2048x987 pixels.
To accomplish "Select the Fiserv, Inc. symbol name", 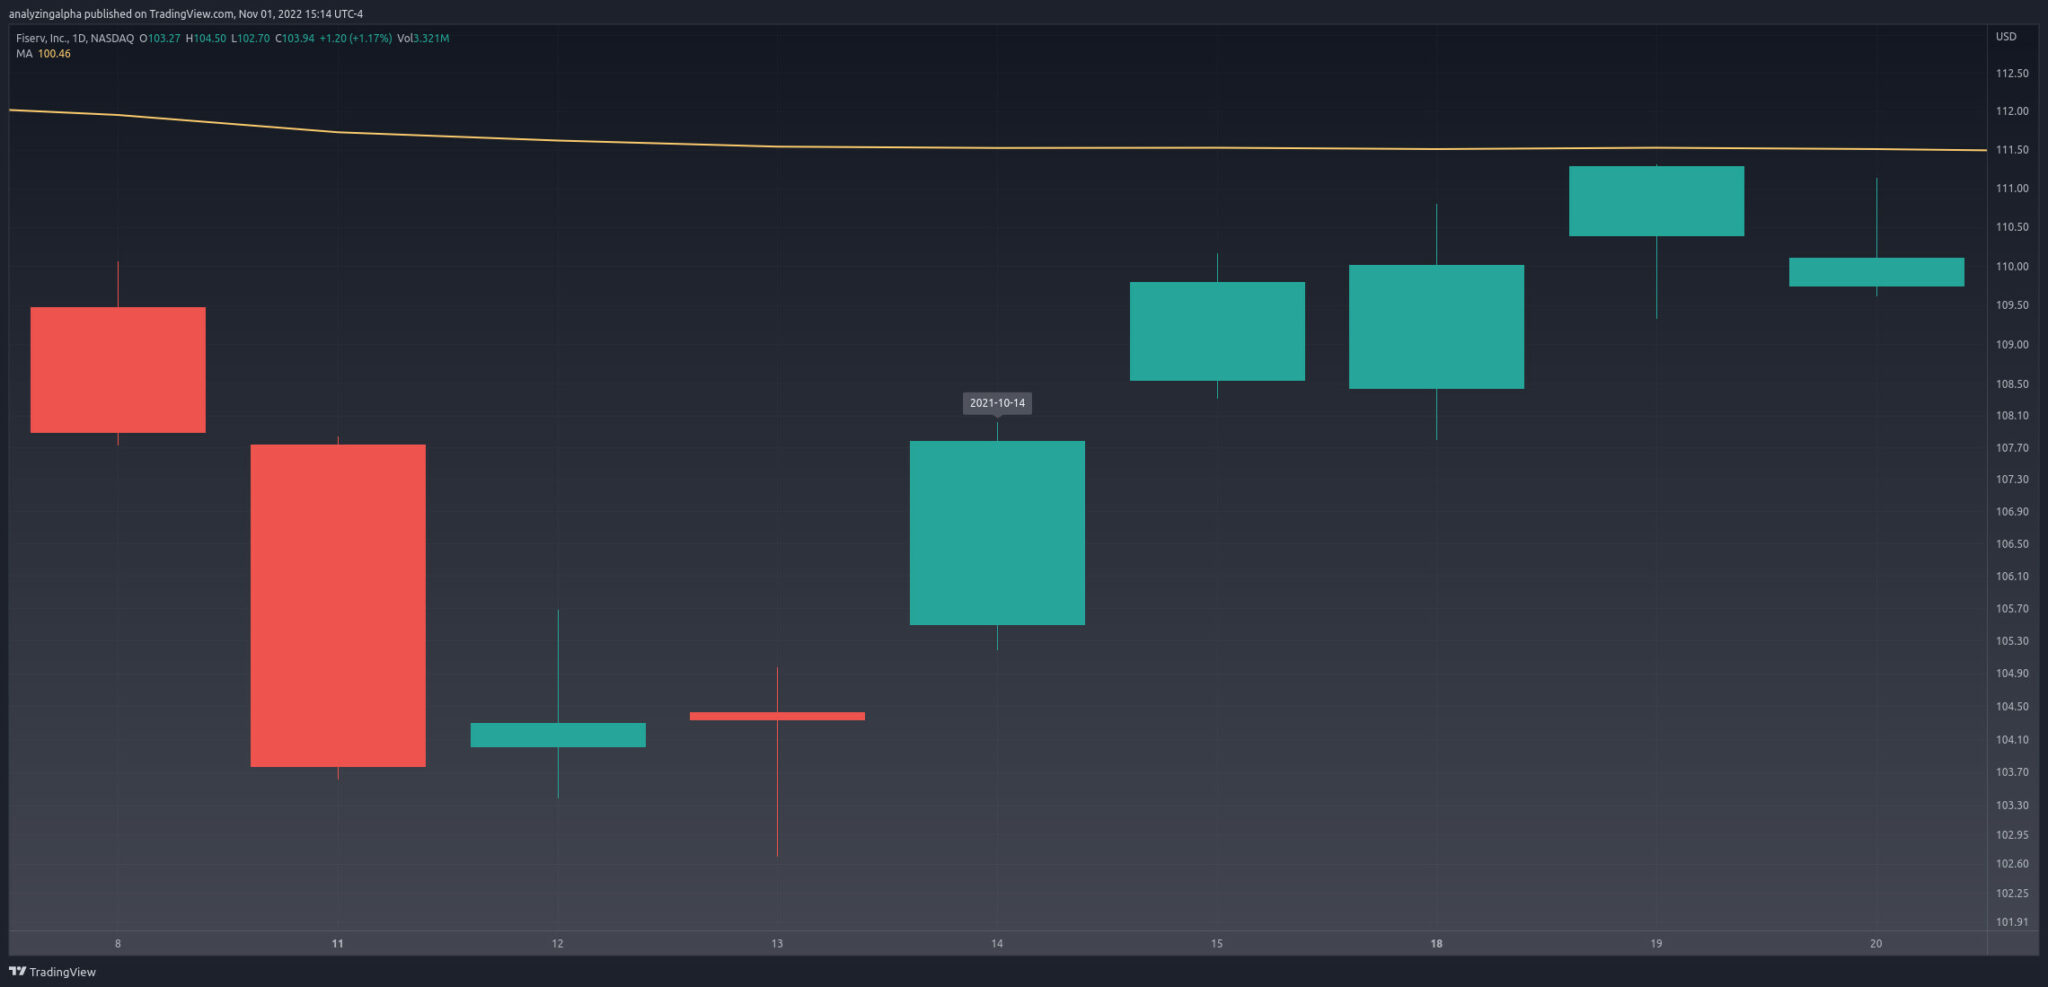I will pyautogui.click(x=44, y=37).
